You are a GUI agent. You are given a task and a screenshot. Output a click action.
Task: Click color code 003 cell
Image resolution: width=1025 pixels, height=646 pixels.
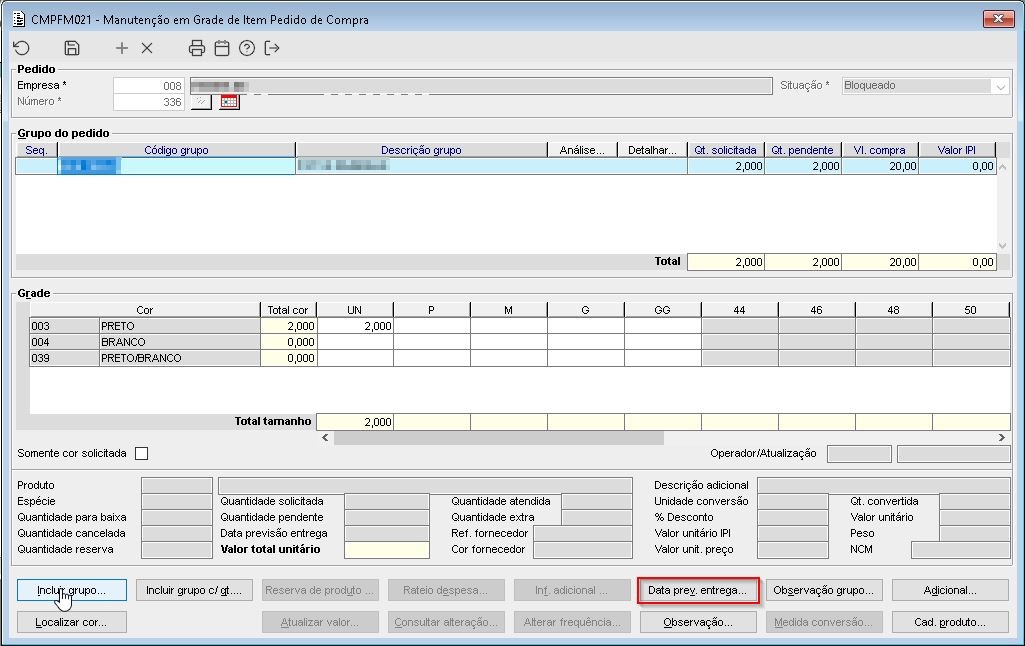tap(64, 326)
